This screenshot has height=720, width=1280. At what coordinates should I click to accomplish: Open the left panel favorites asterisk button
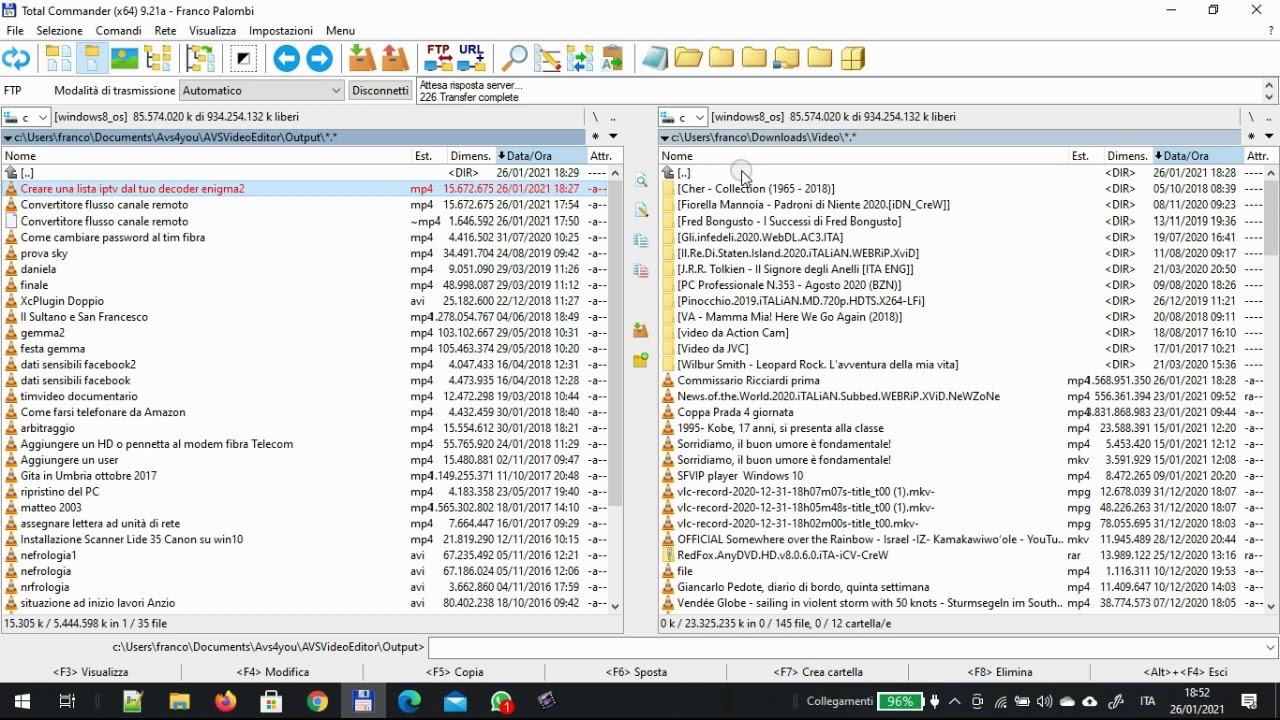tap(595, 137)
